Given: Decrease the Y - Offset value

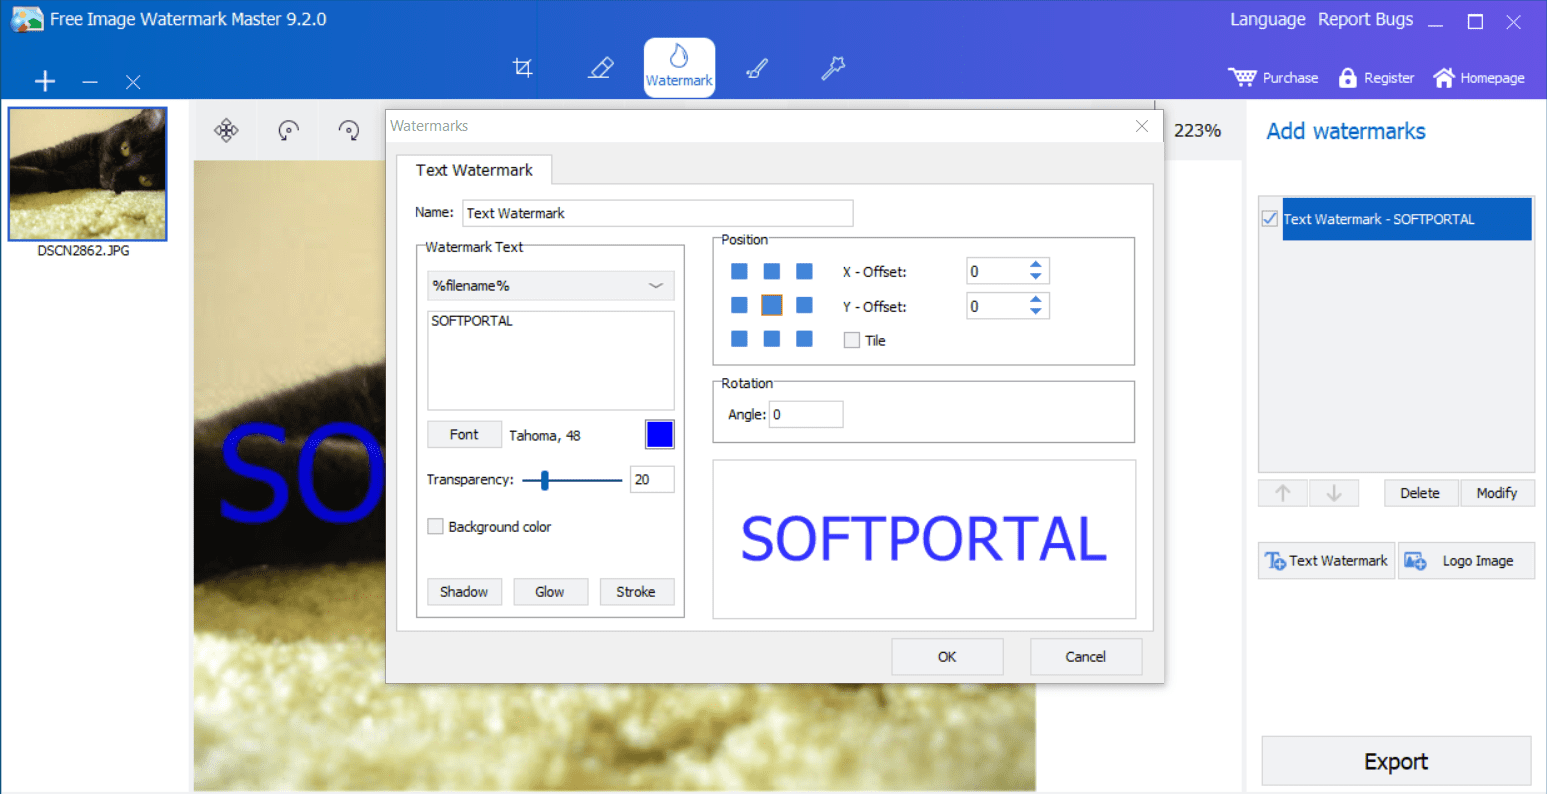Looking at the screenshot, I should 1036,312.
